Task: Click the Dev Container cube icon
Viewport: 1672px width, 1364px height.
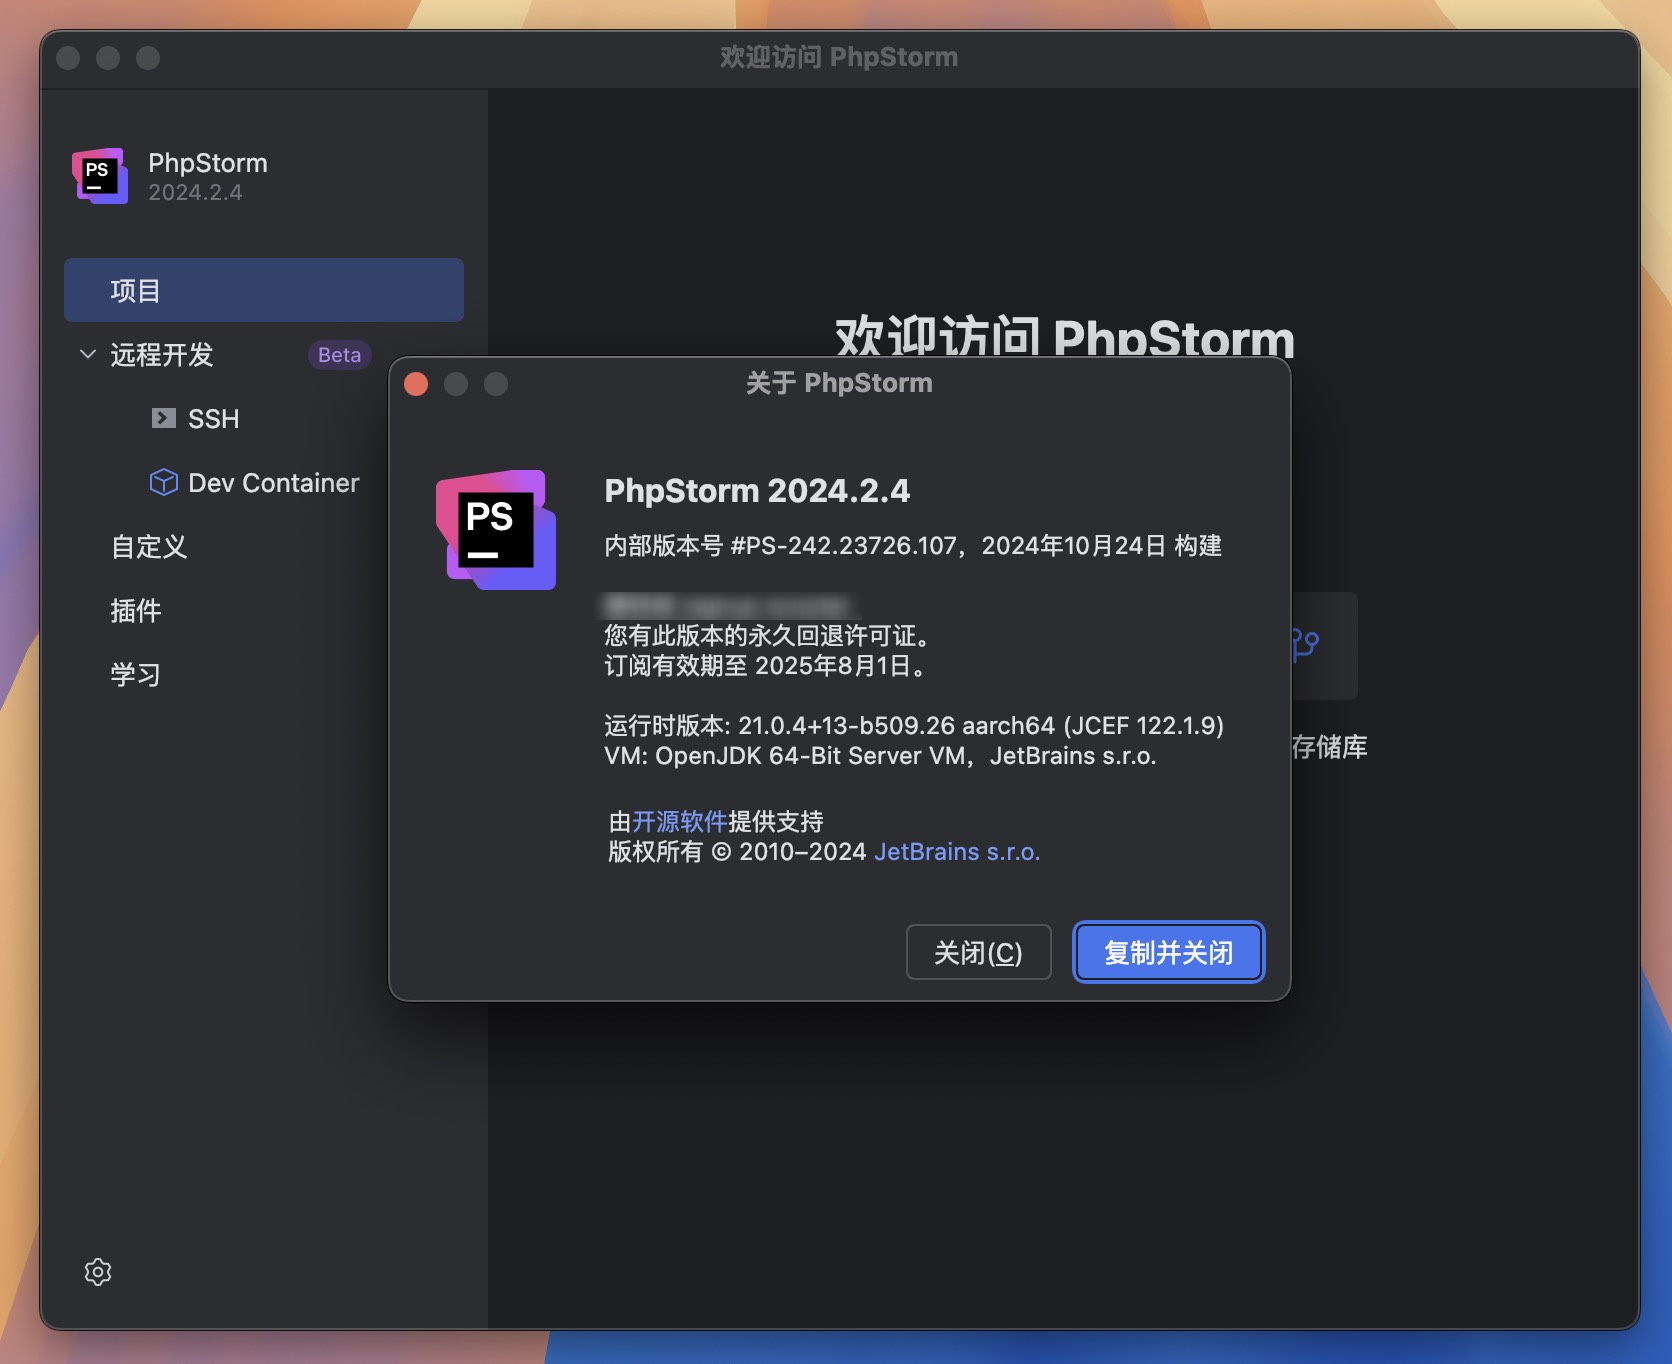Action: pos(163,482)
